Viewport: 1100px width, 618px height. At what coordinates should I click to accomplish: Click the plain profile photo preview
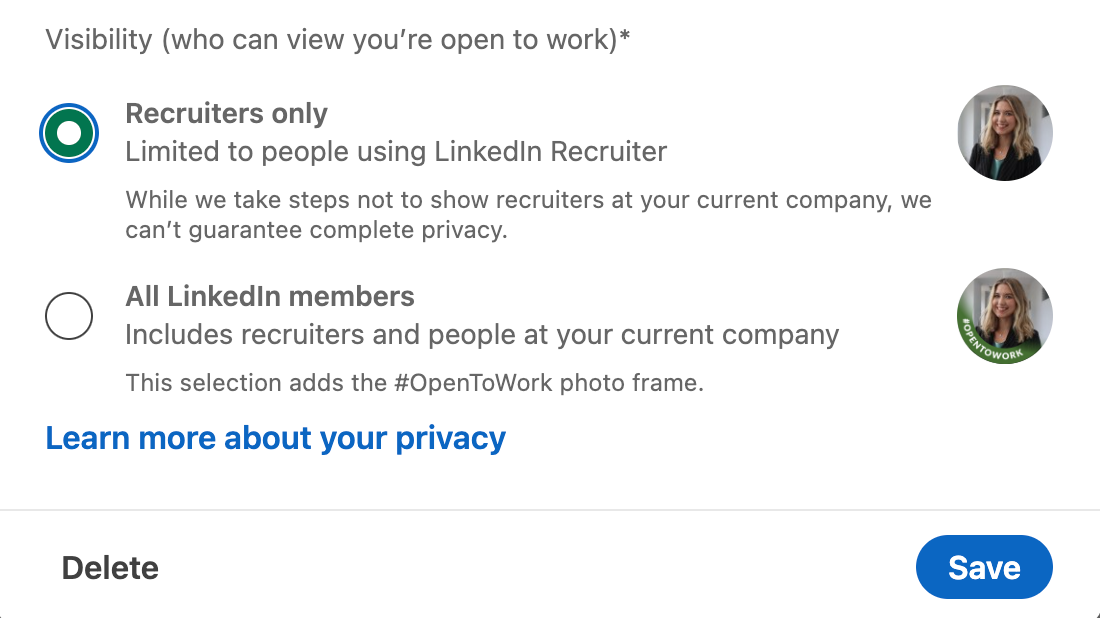point(1004,133)
